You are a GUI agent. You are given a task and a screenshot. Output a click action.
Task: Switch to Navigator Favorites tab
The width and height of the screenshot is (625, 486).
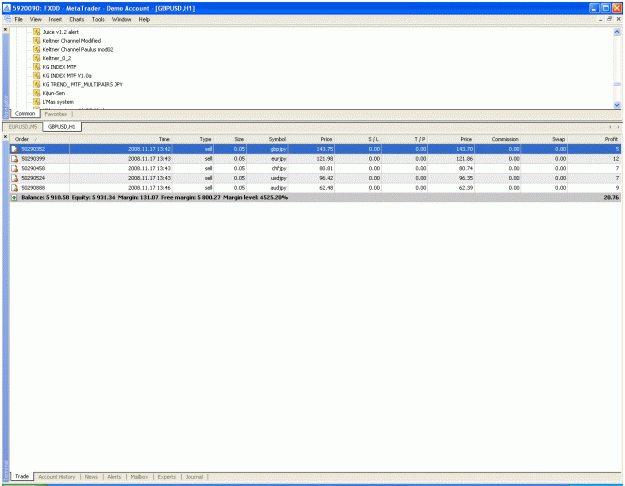click(56, 114)
